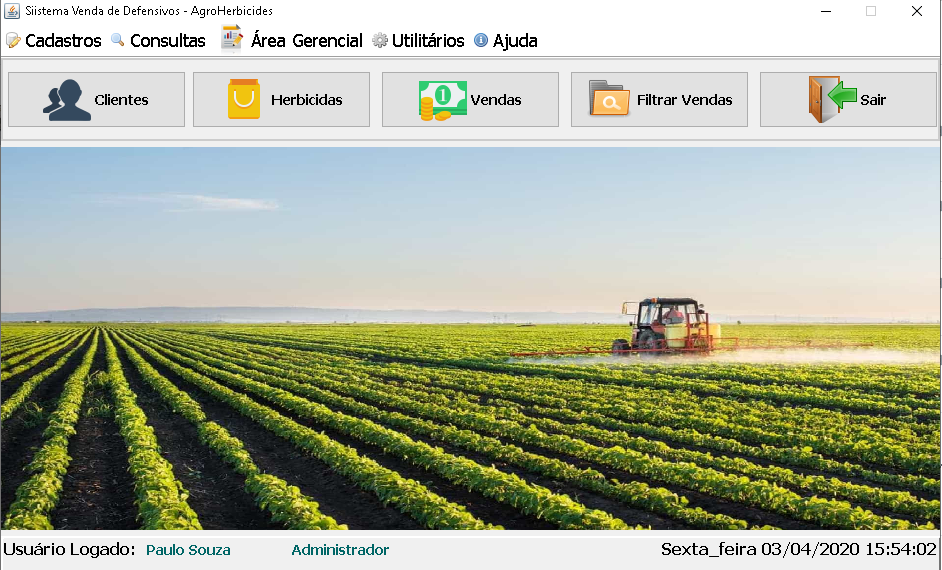Open the Área Gerencial menu
Viewport: 942px width, 570px height.
click(x=292, y=40)
